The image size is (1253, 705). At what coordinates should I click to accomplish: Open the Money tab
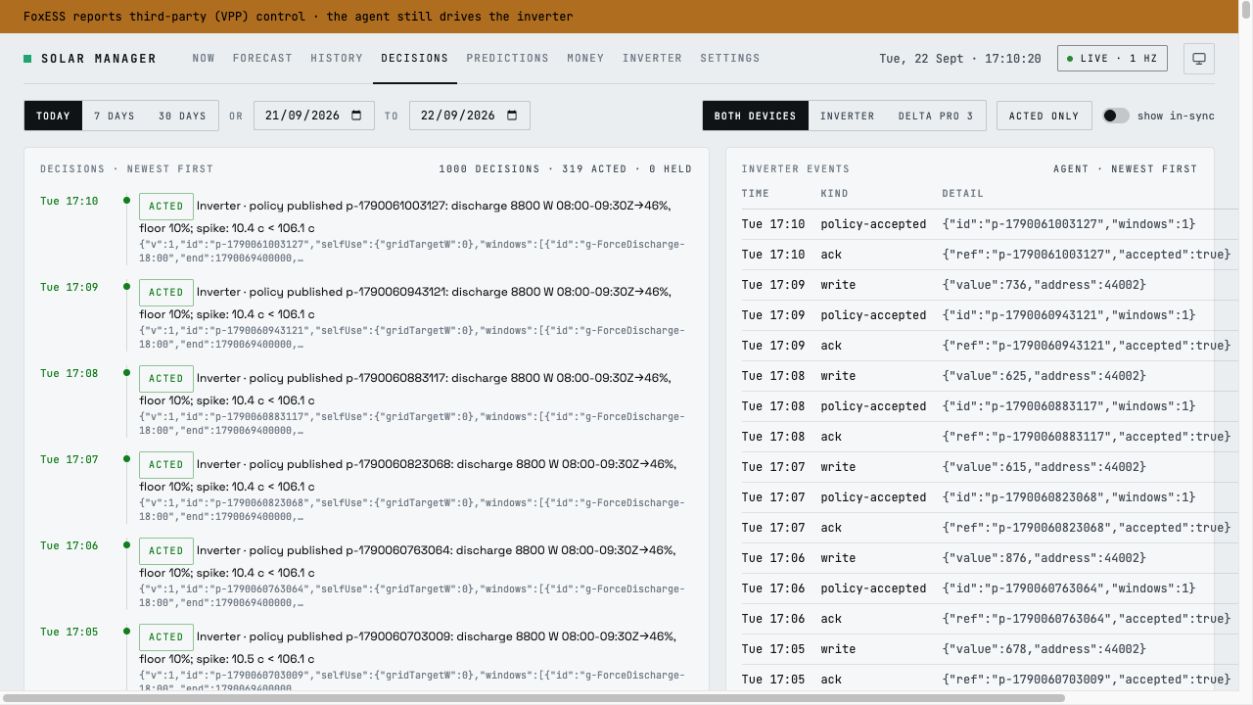click(x=586, y=58)
